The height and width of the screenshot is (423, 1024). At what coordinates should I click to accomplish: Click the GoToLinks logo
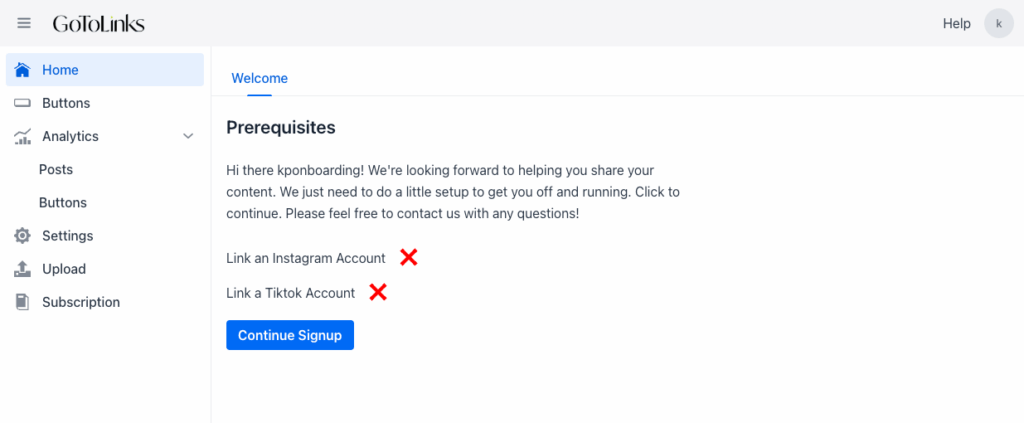click(x=98, y=23)
